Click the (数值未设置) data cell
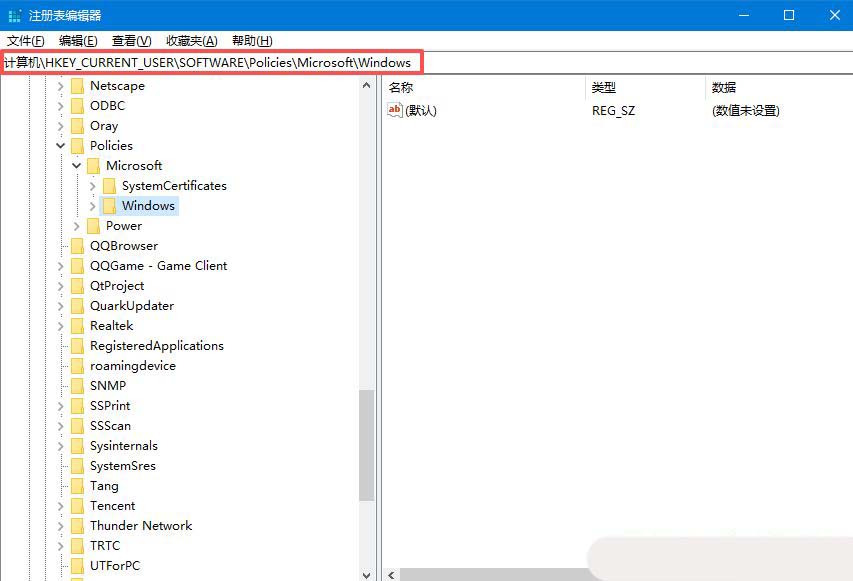This screenshot has width=853, height=581. (x=746, y=110)
